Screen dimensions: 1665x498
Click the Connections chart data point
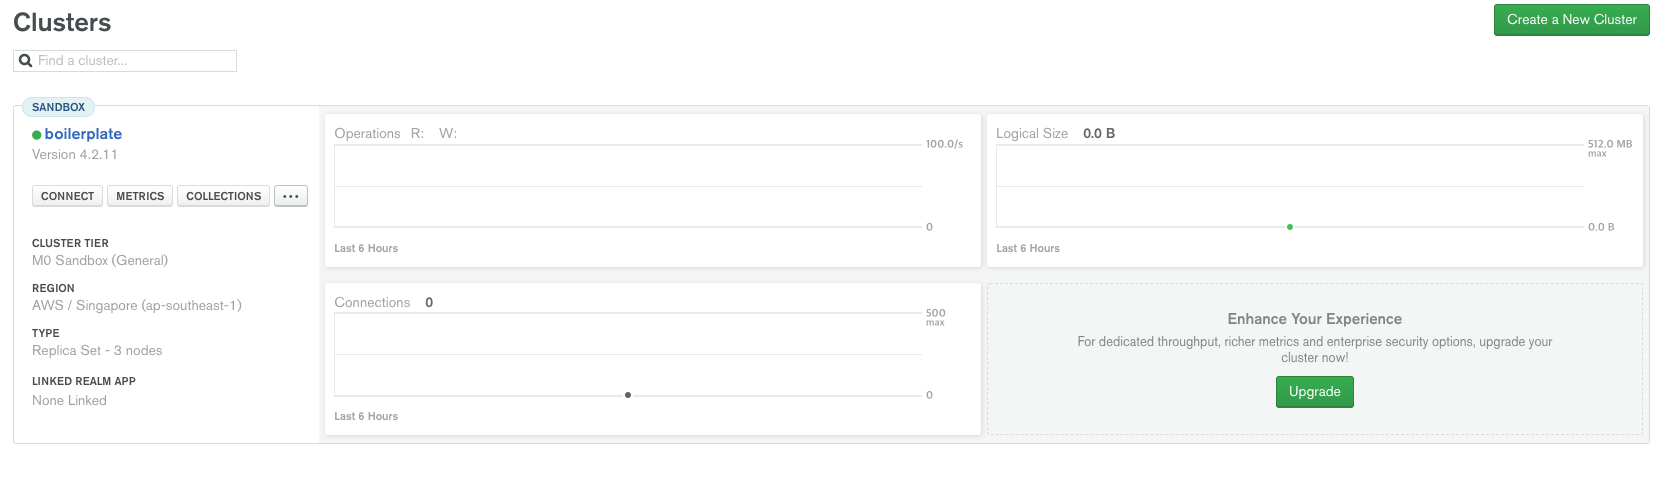click(x=628, y=395)
